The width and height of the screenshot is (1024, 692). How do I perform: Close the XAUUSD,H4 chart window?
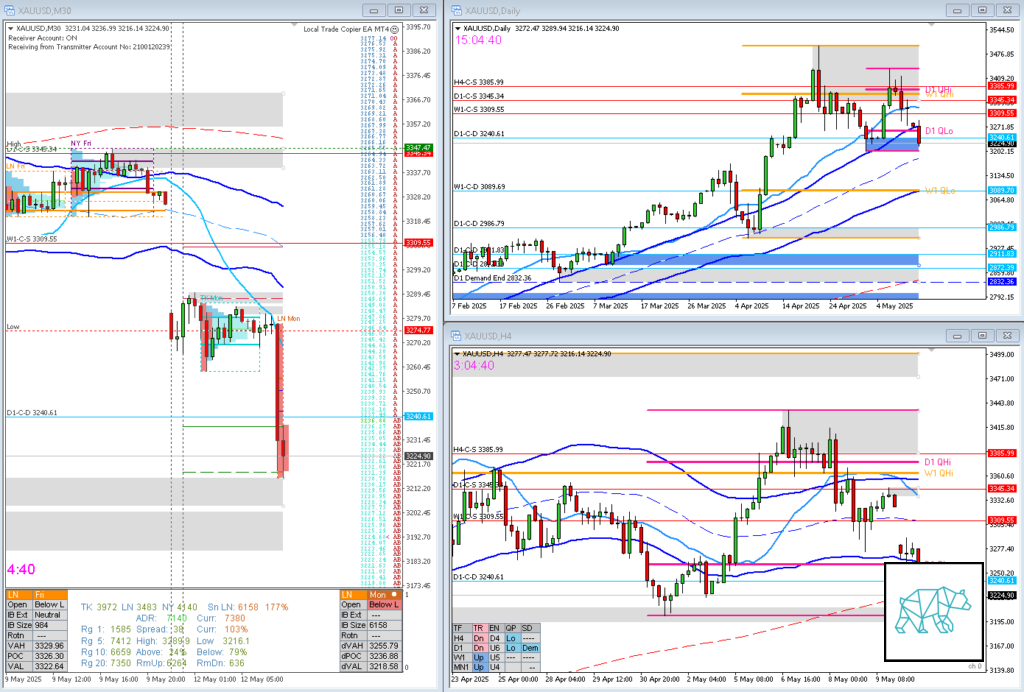coord(1007,336)
